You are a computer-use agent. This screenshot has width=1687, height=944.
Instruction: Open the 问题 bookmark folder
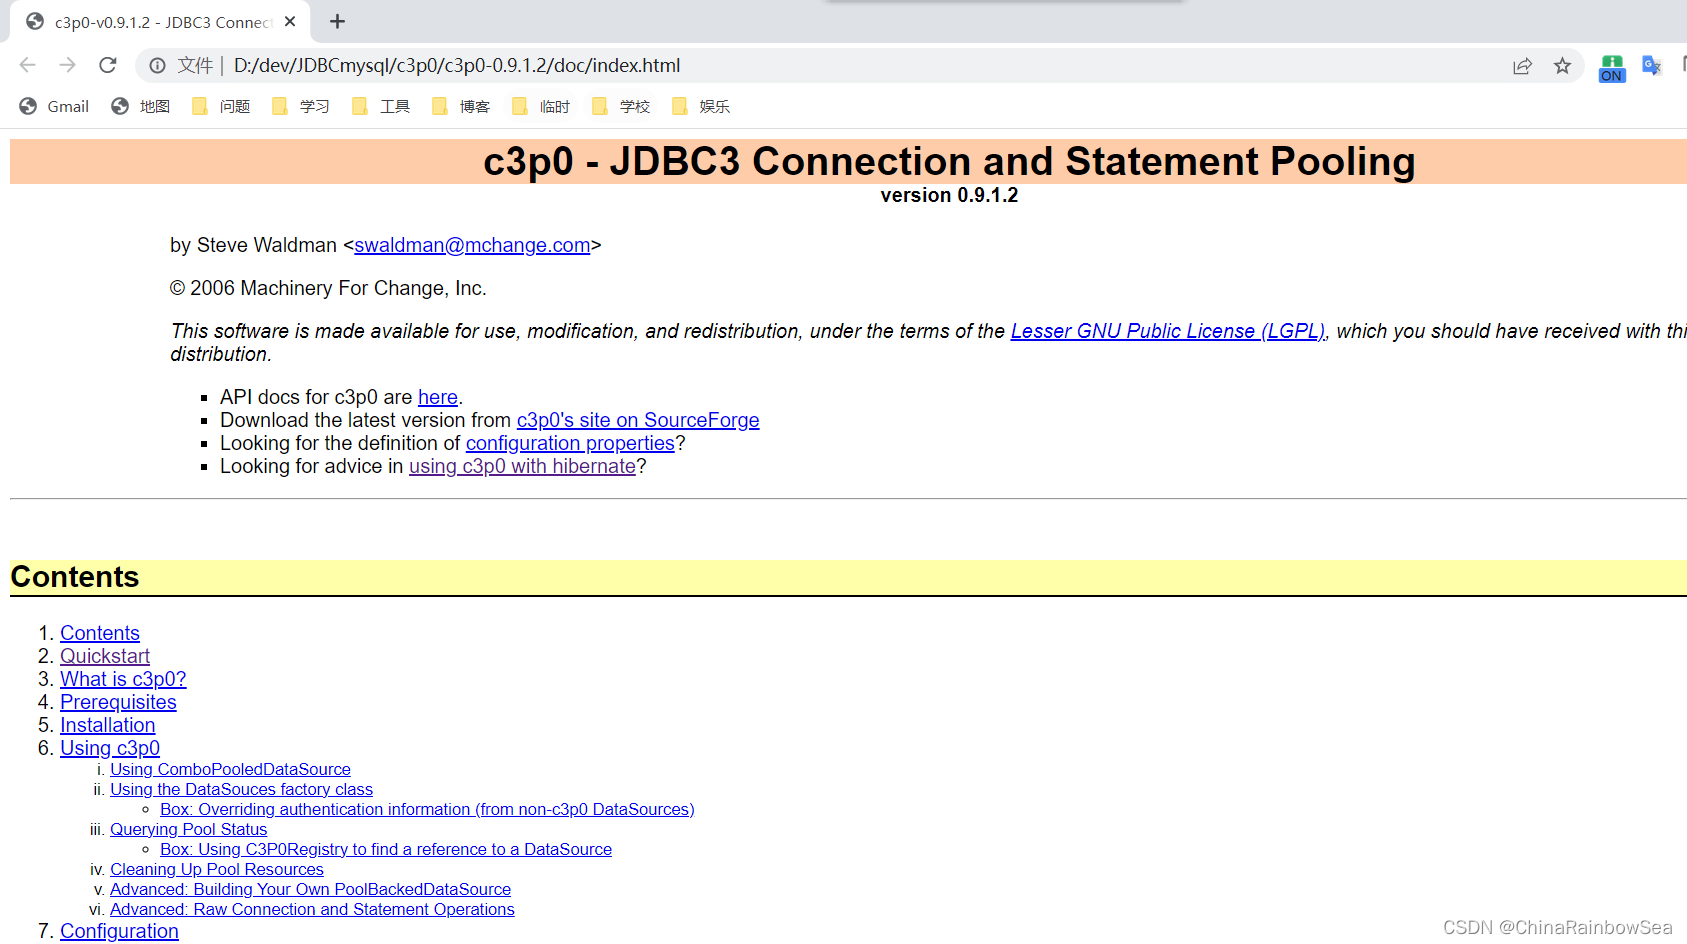221,106
